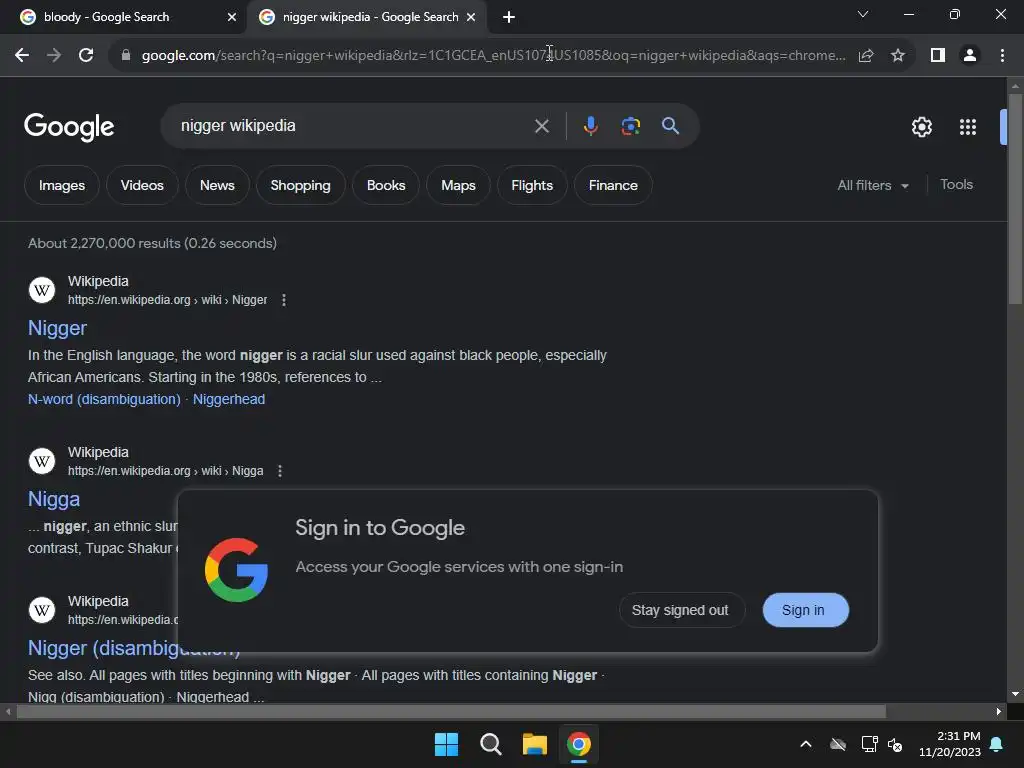Bookmark this page with the star icon
Image resolution: width=1024 pixels, height=768 pixels.
(x=898, y=56)
